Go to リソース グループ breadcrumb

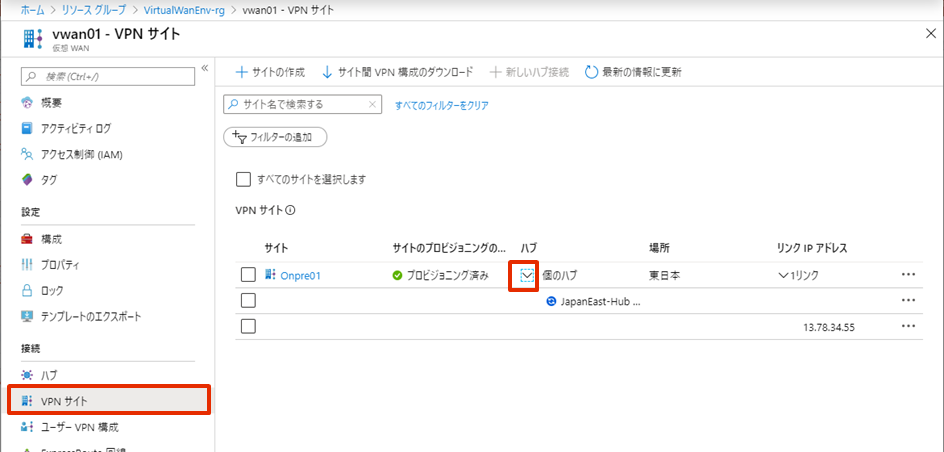[x=92, y=10]
